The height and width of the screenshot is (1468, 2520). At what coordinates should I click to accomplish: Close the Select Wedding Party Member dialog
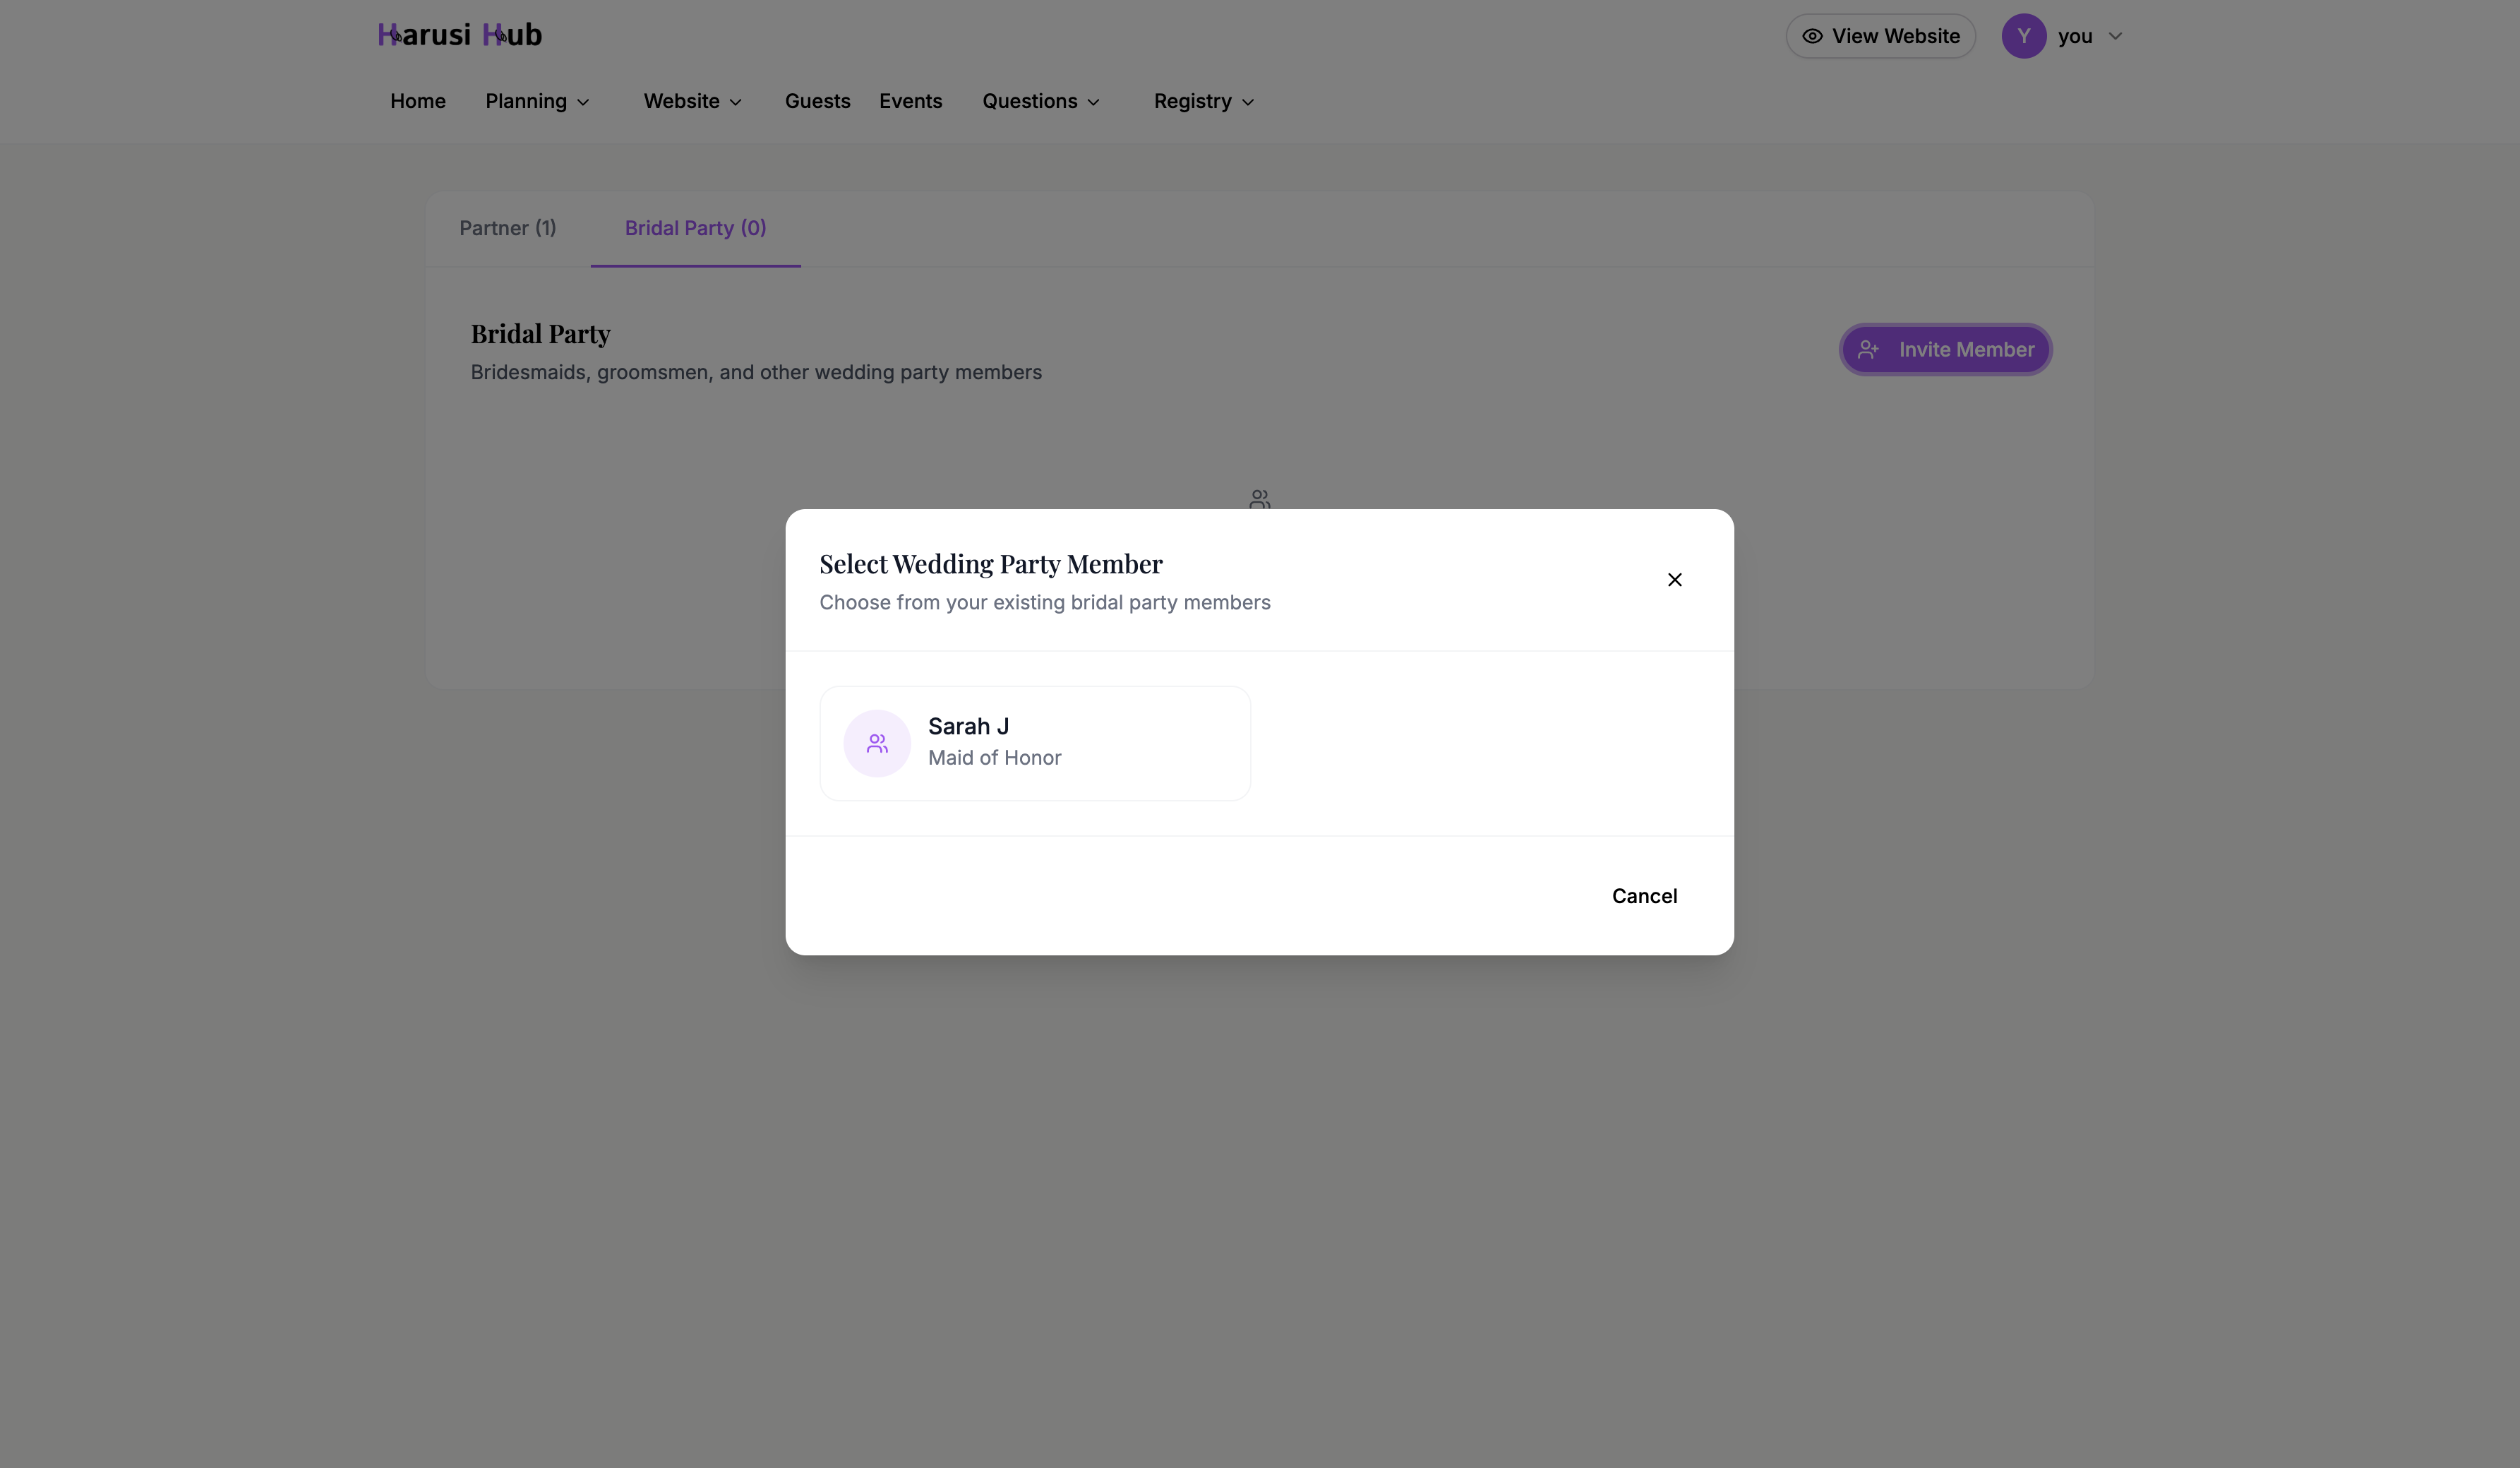pos(1675,579)
